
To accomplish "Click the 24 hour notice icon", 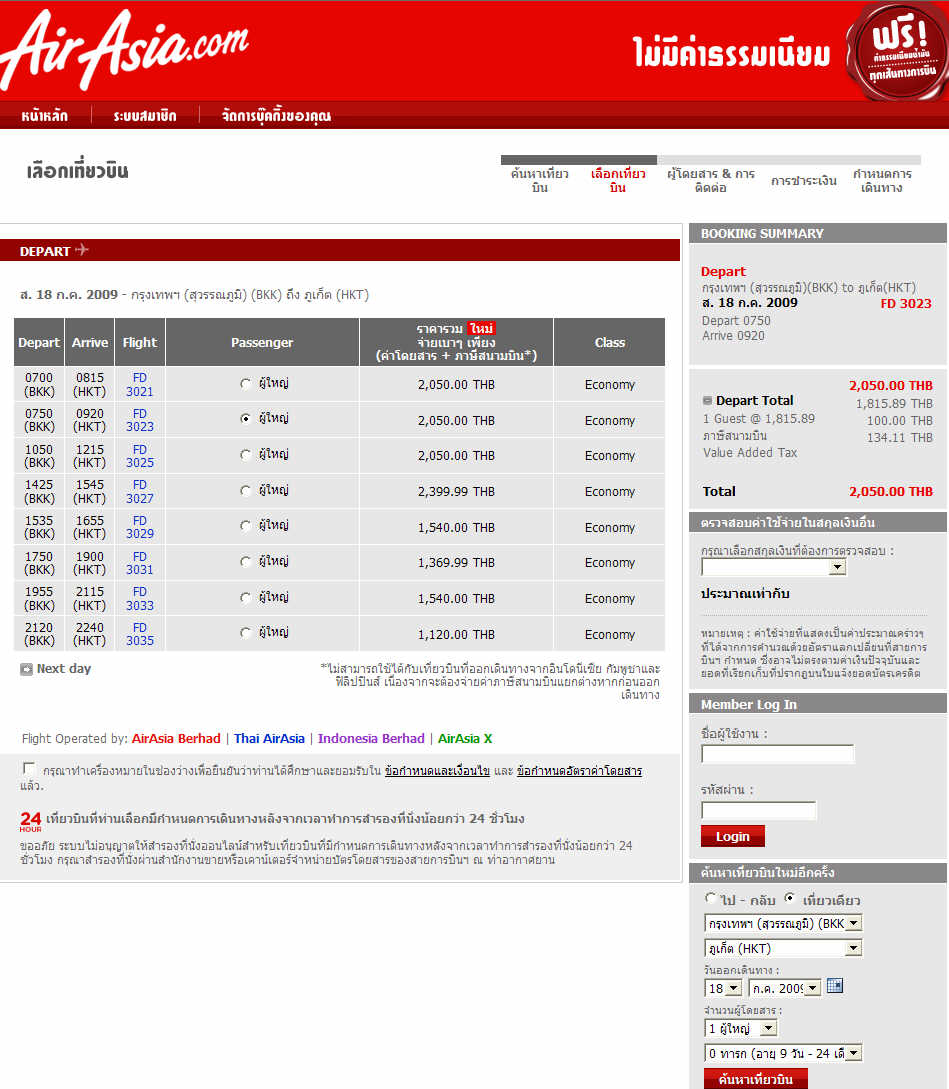I will tap(30, 821).
